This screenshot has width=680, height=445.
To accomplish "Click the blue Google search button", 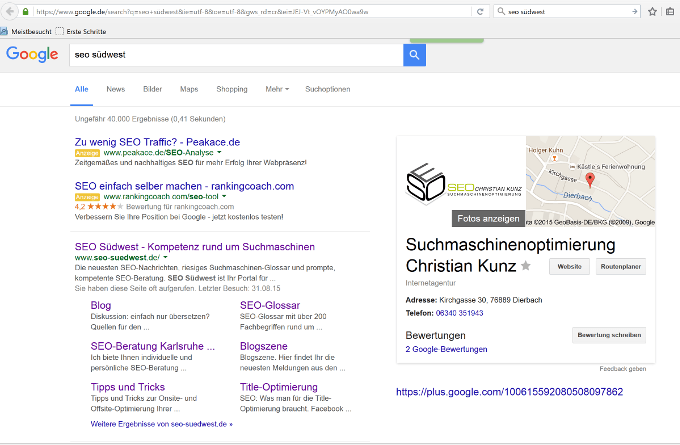I will (x=415, y=55).
